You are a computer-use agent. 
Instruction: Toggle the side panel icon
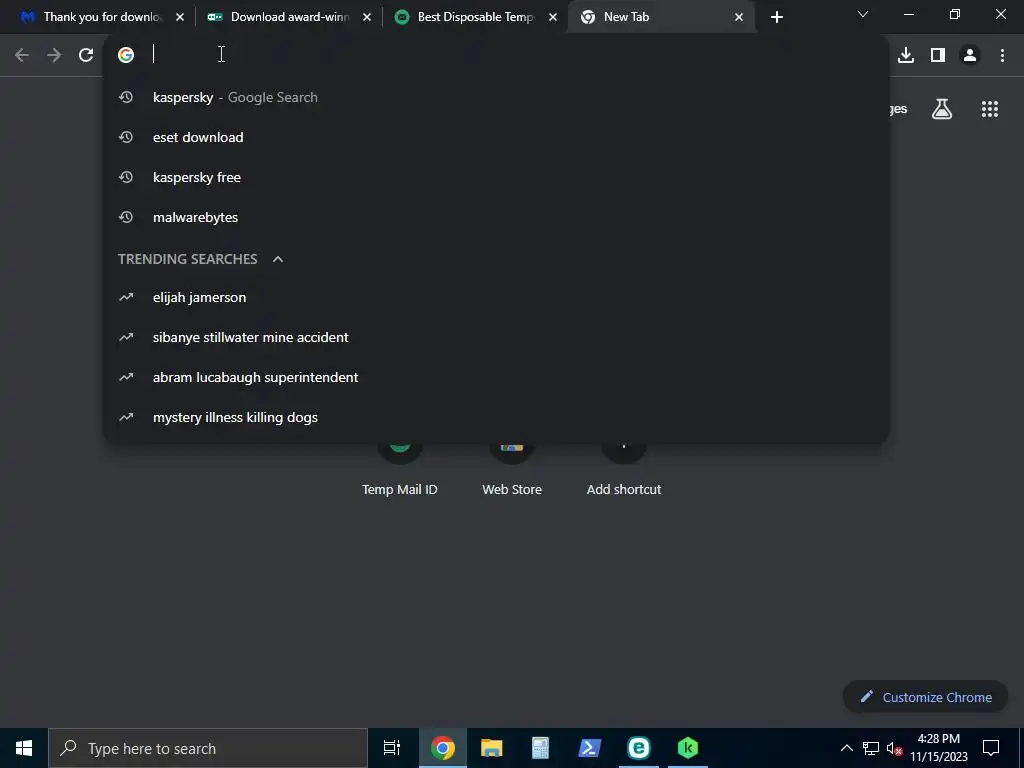point(938,55)
